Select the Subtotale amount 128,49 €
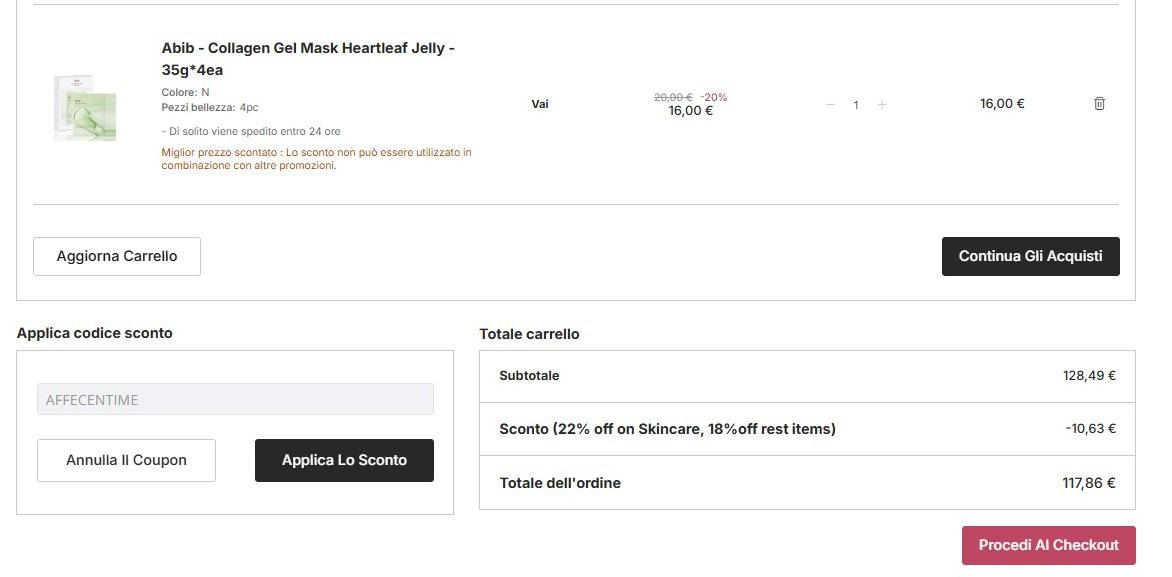This screenshot has width=1172, height=577. 1089,376
